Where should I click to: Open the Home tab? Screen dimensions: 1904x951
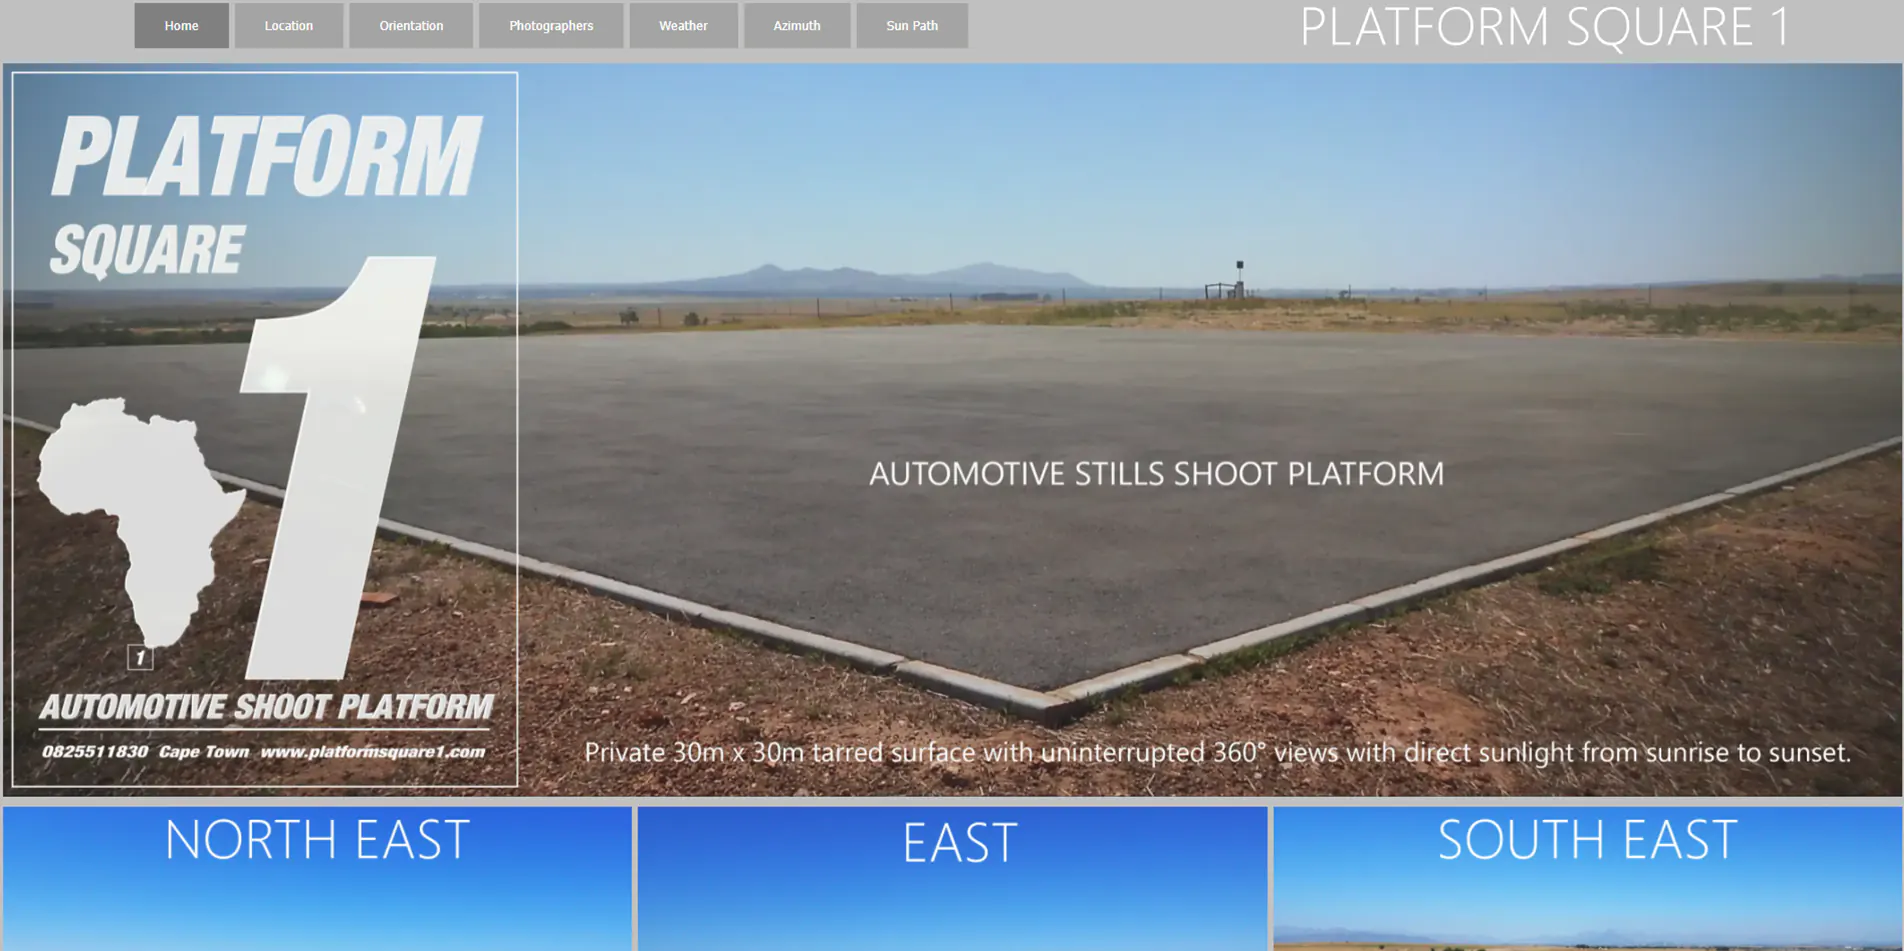tap(181, 25)
